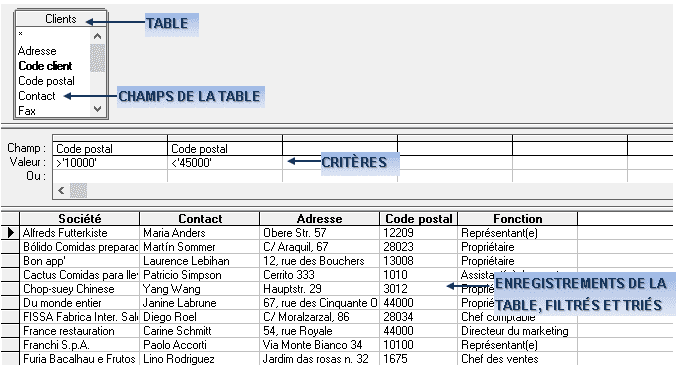Select the asterisk all-fields entry in Clients list
676x370 pixels.
pyautogui.click(x=21, y=34)
